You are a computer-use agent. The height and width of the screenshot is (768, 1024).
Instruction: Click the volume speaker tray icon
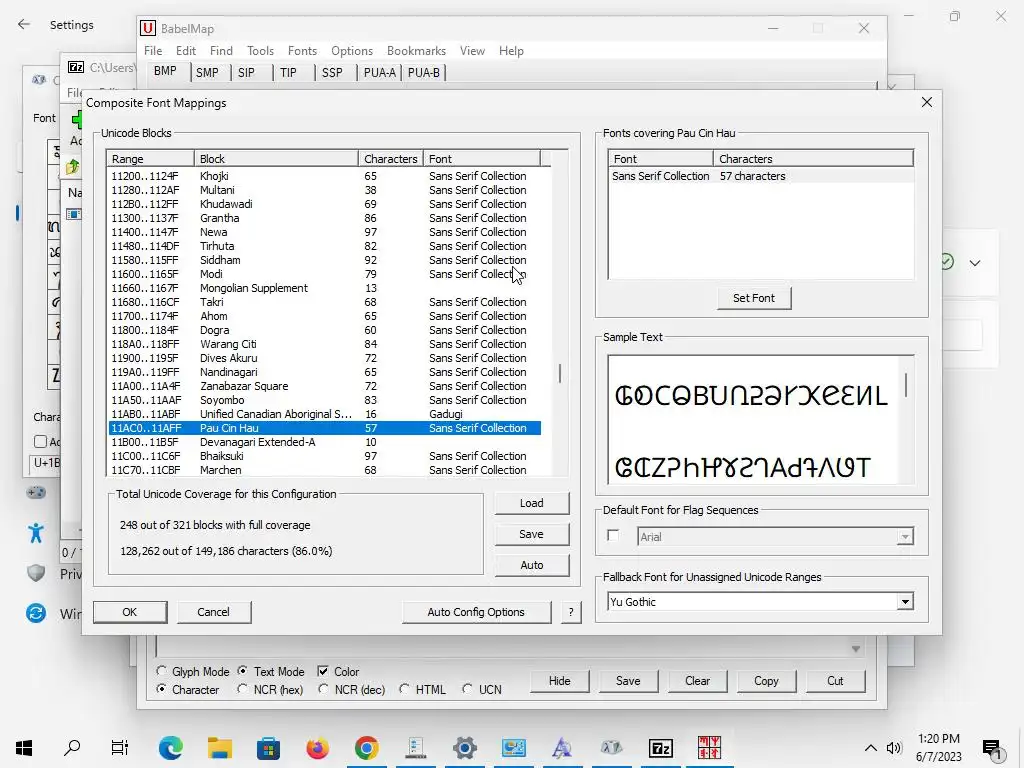point(894,748)
